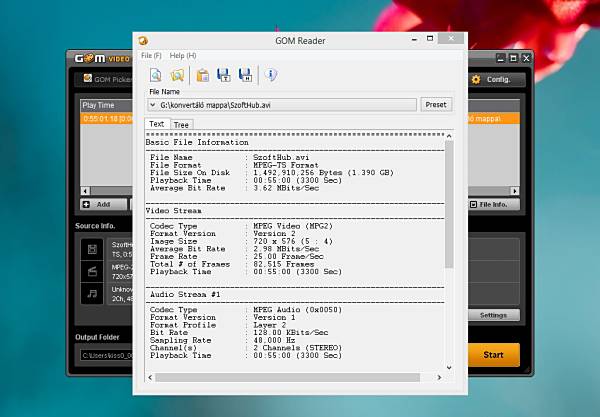Click horizontal scrollbar left arrow in GOM Reader

(150, 378)
